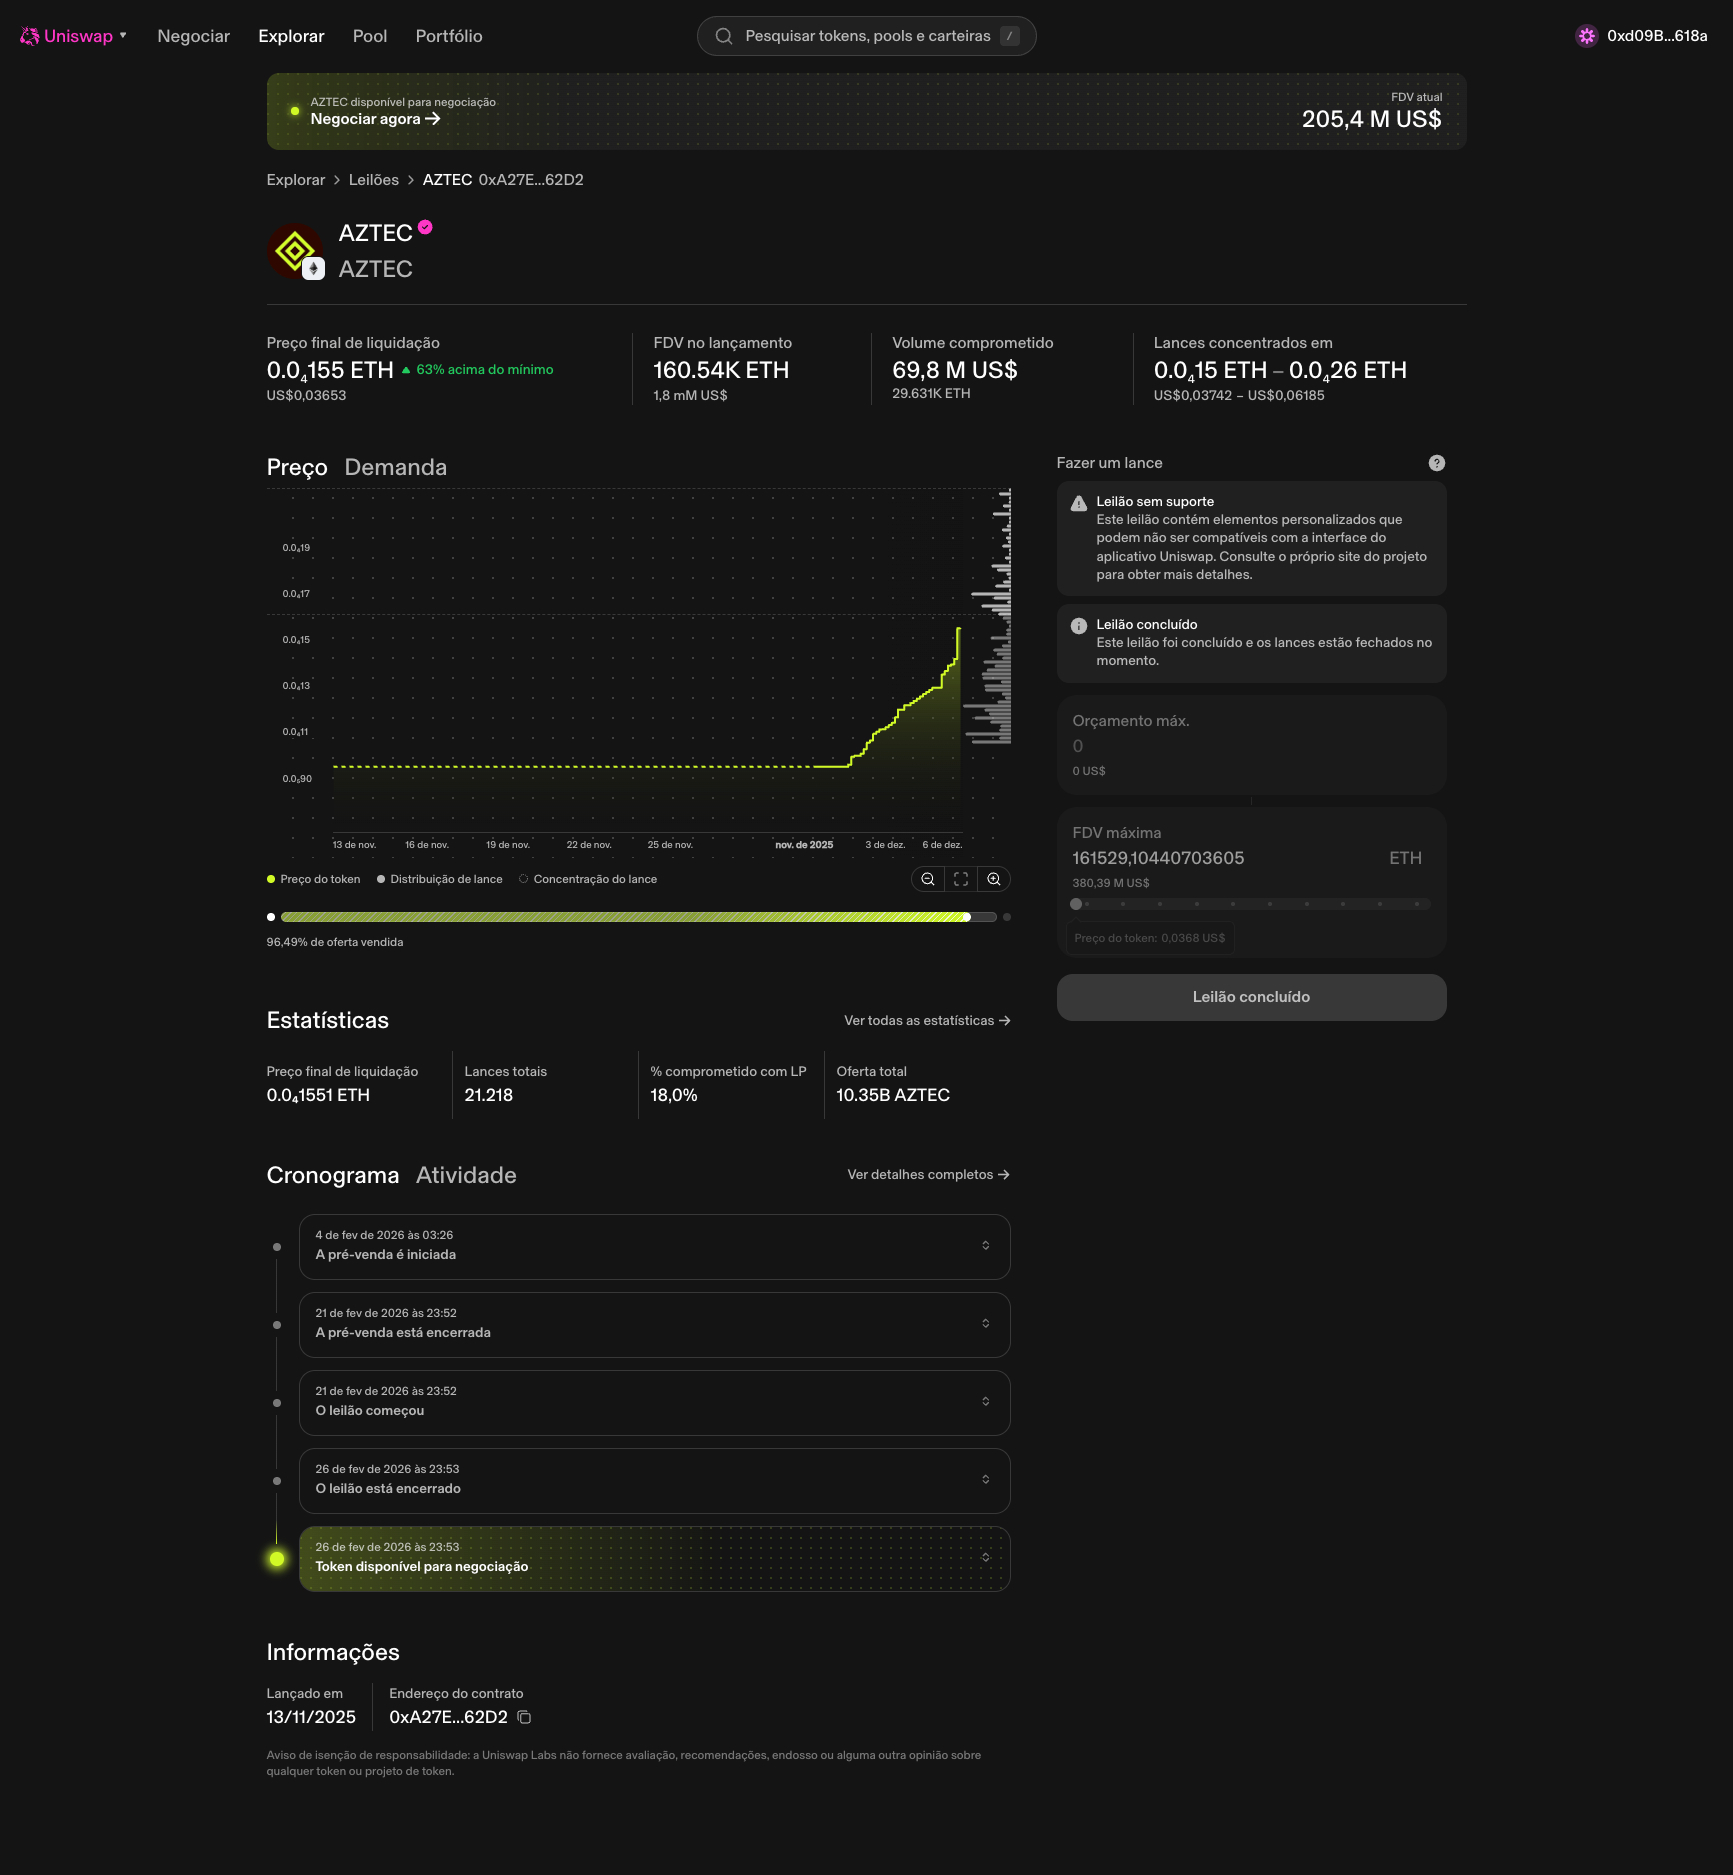Open help icon for Fazer um lance
This screenshot has width=1733, height=1875.
1437,463
